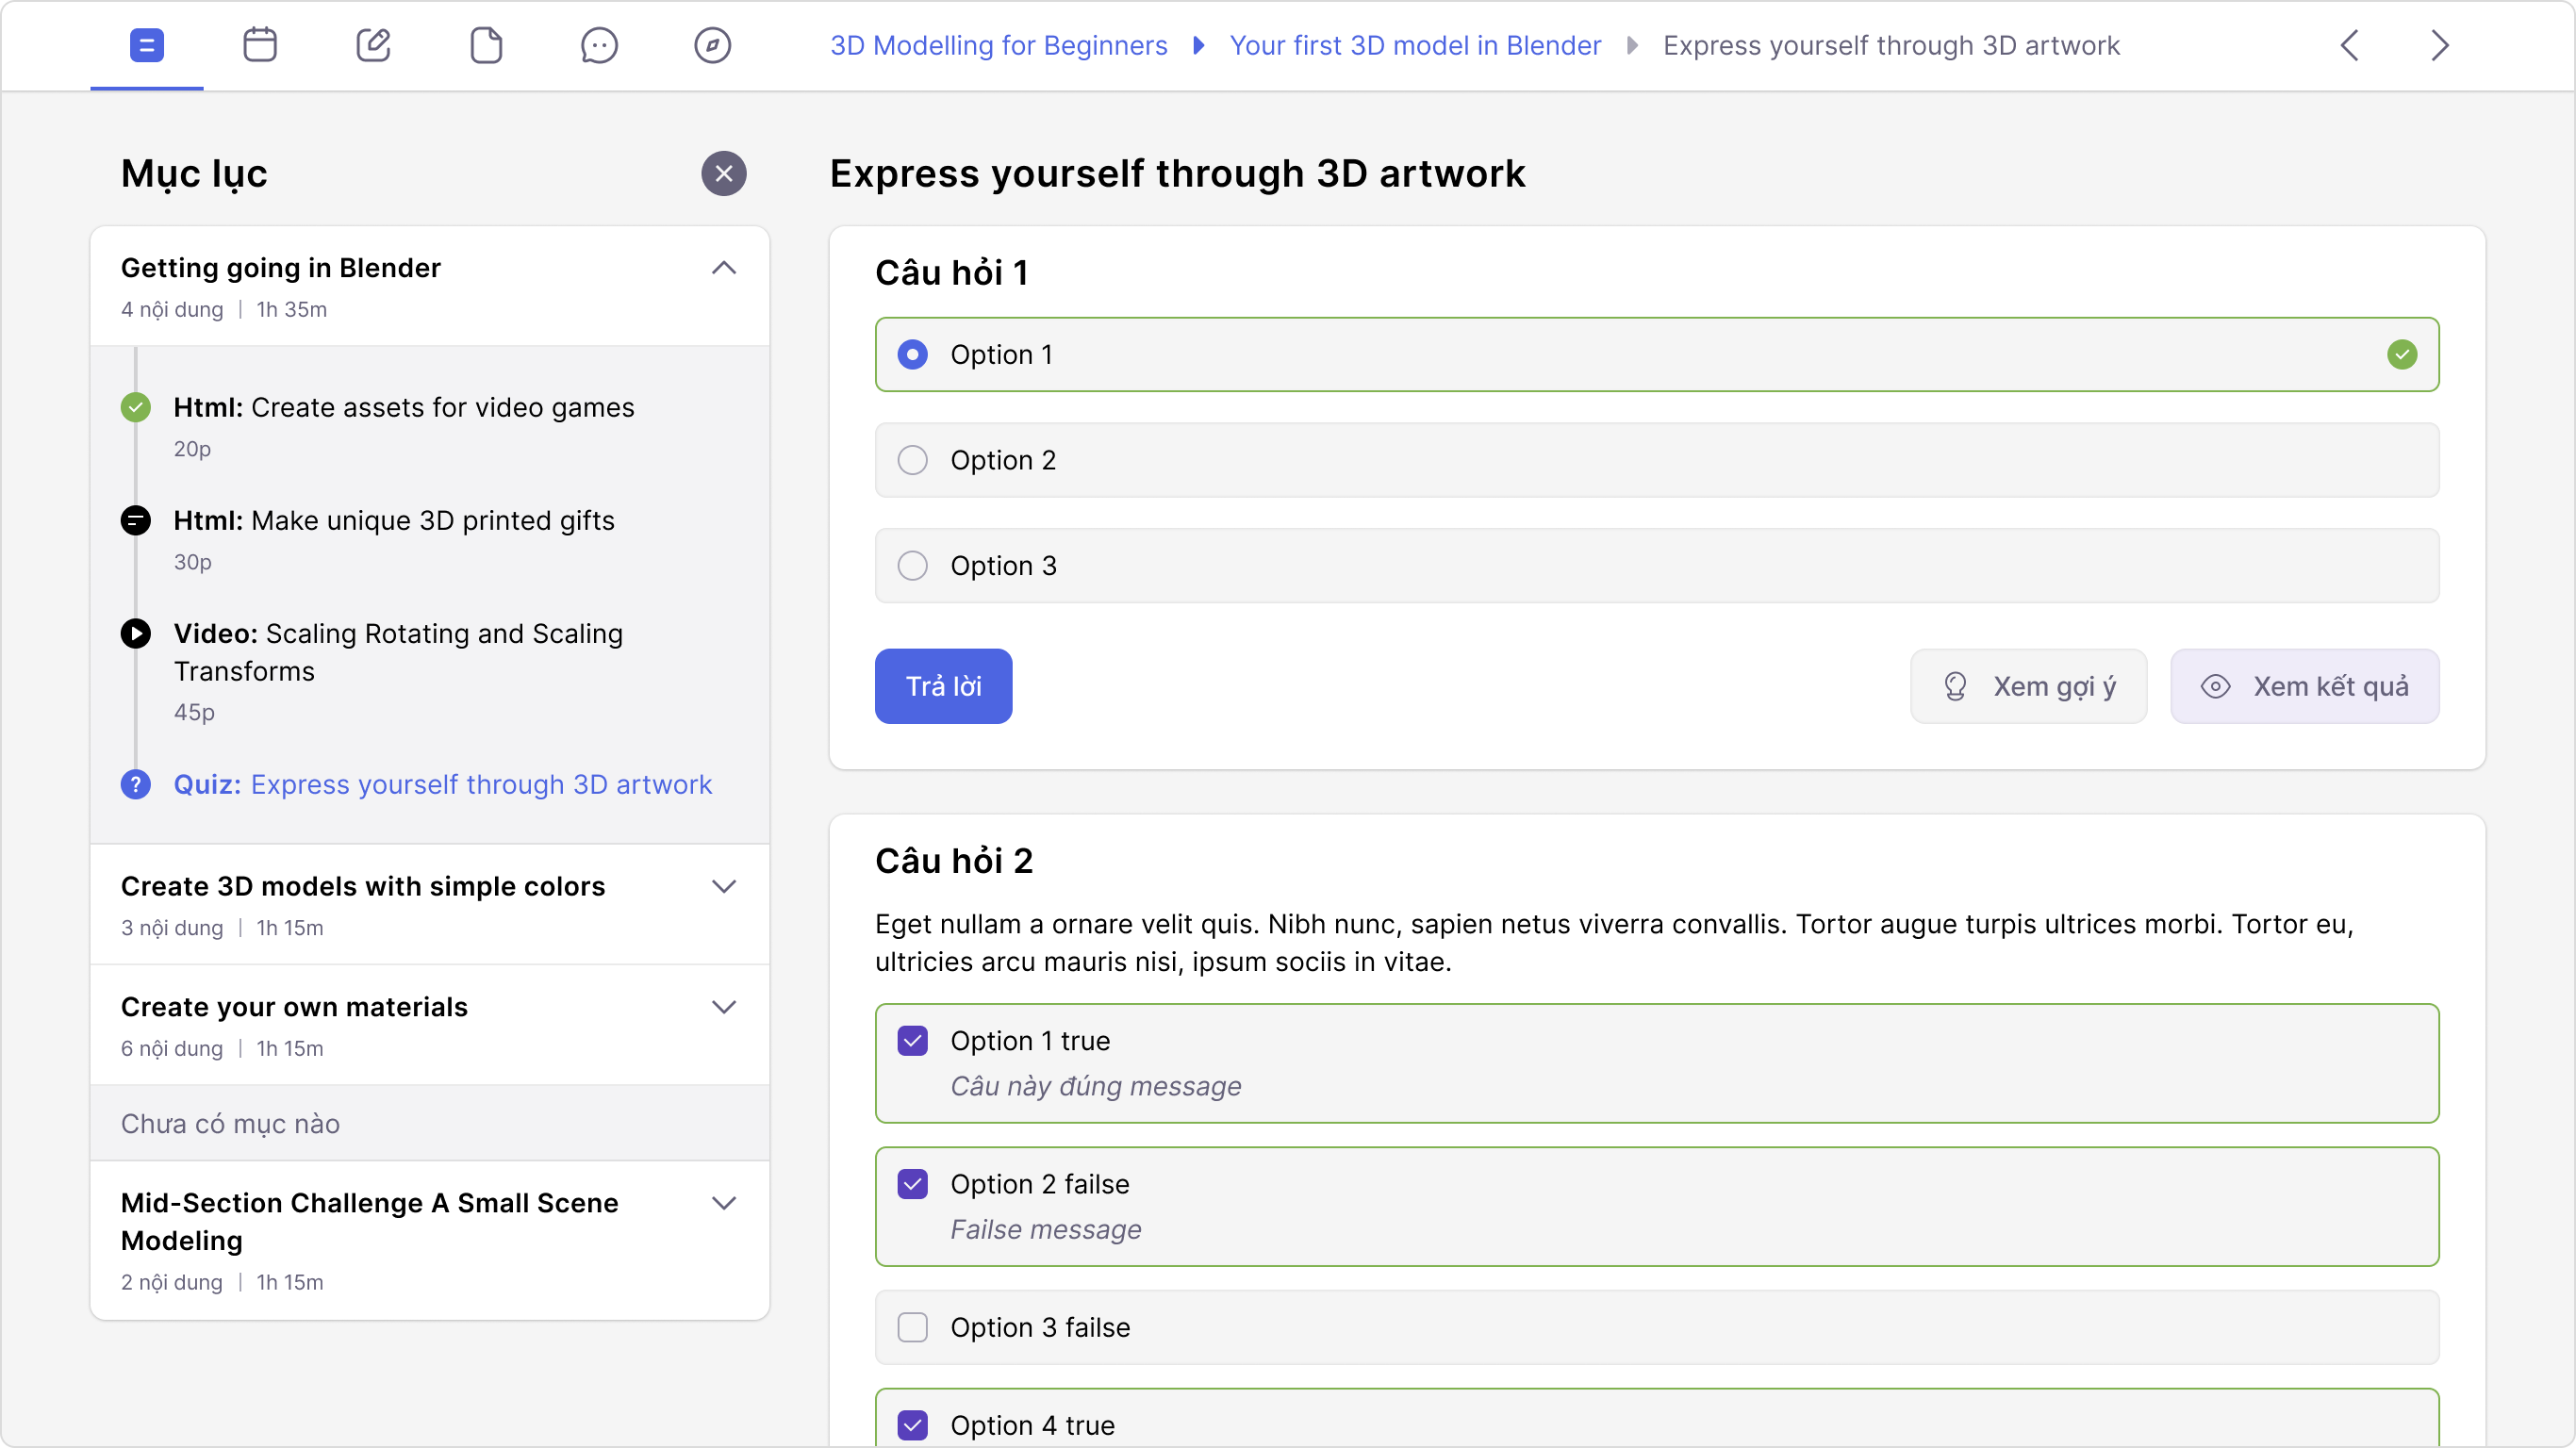Open the calendar icon in top toolbar
This screenshot has width=2576, height=1448.
pos(260,45)
